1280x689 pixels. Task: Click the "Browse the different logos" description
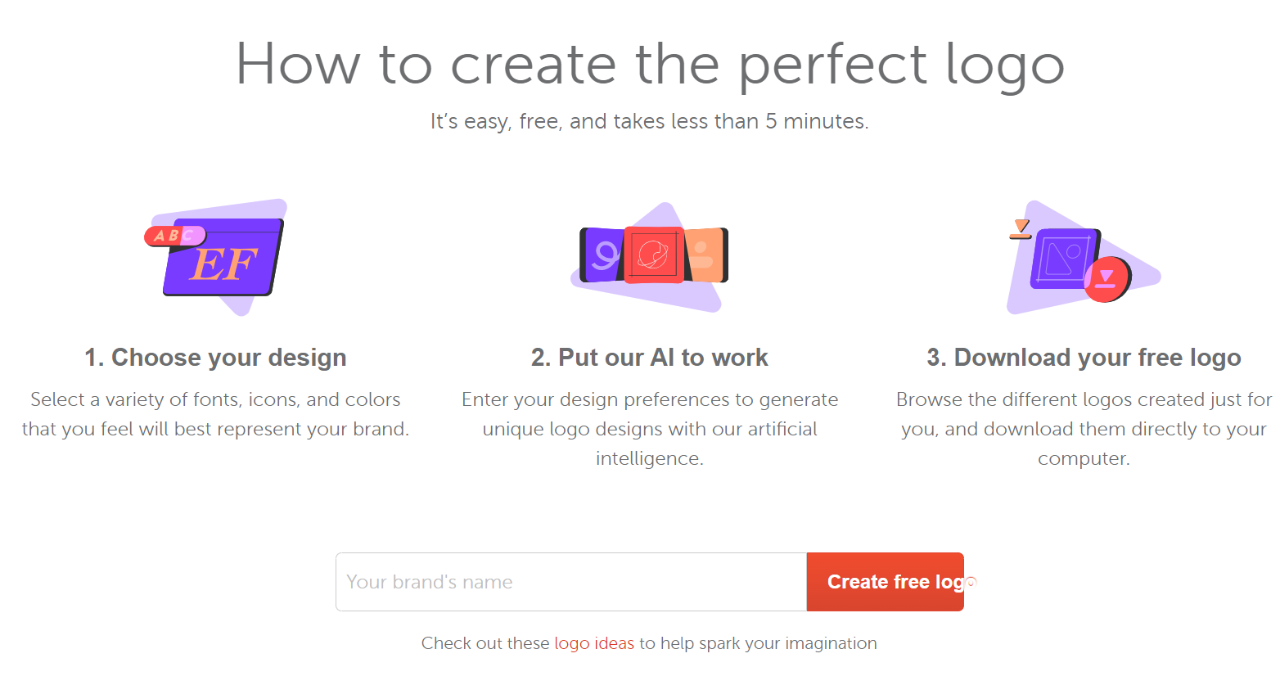(1084, 429)
